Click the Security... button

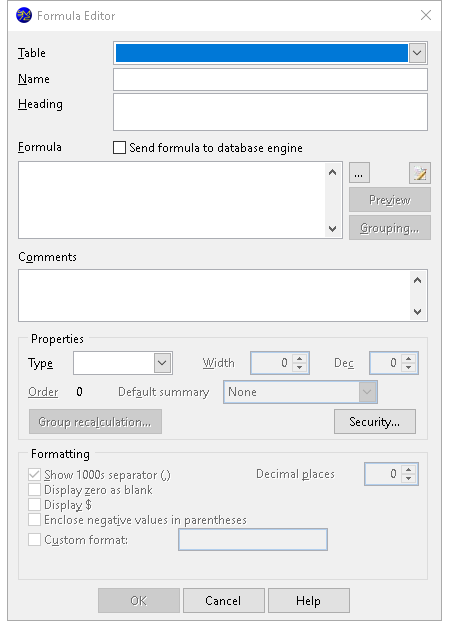pyautogui.click(x=375, y=421)
